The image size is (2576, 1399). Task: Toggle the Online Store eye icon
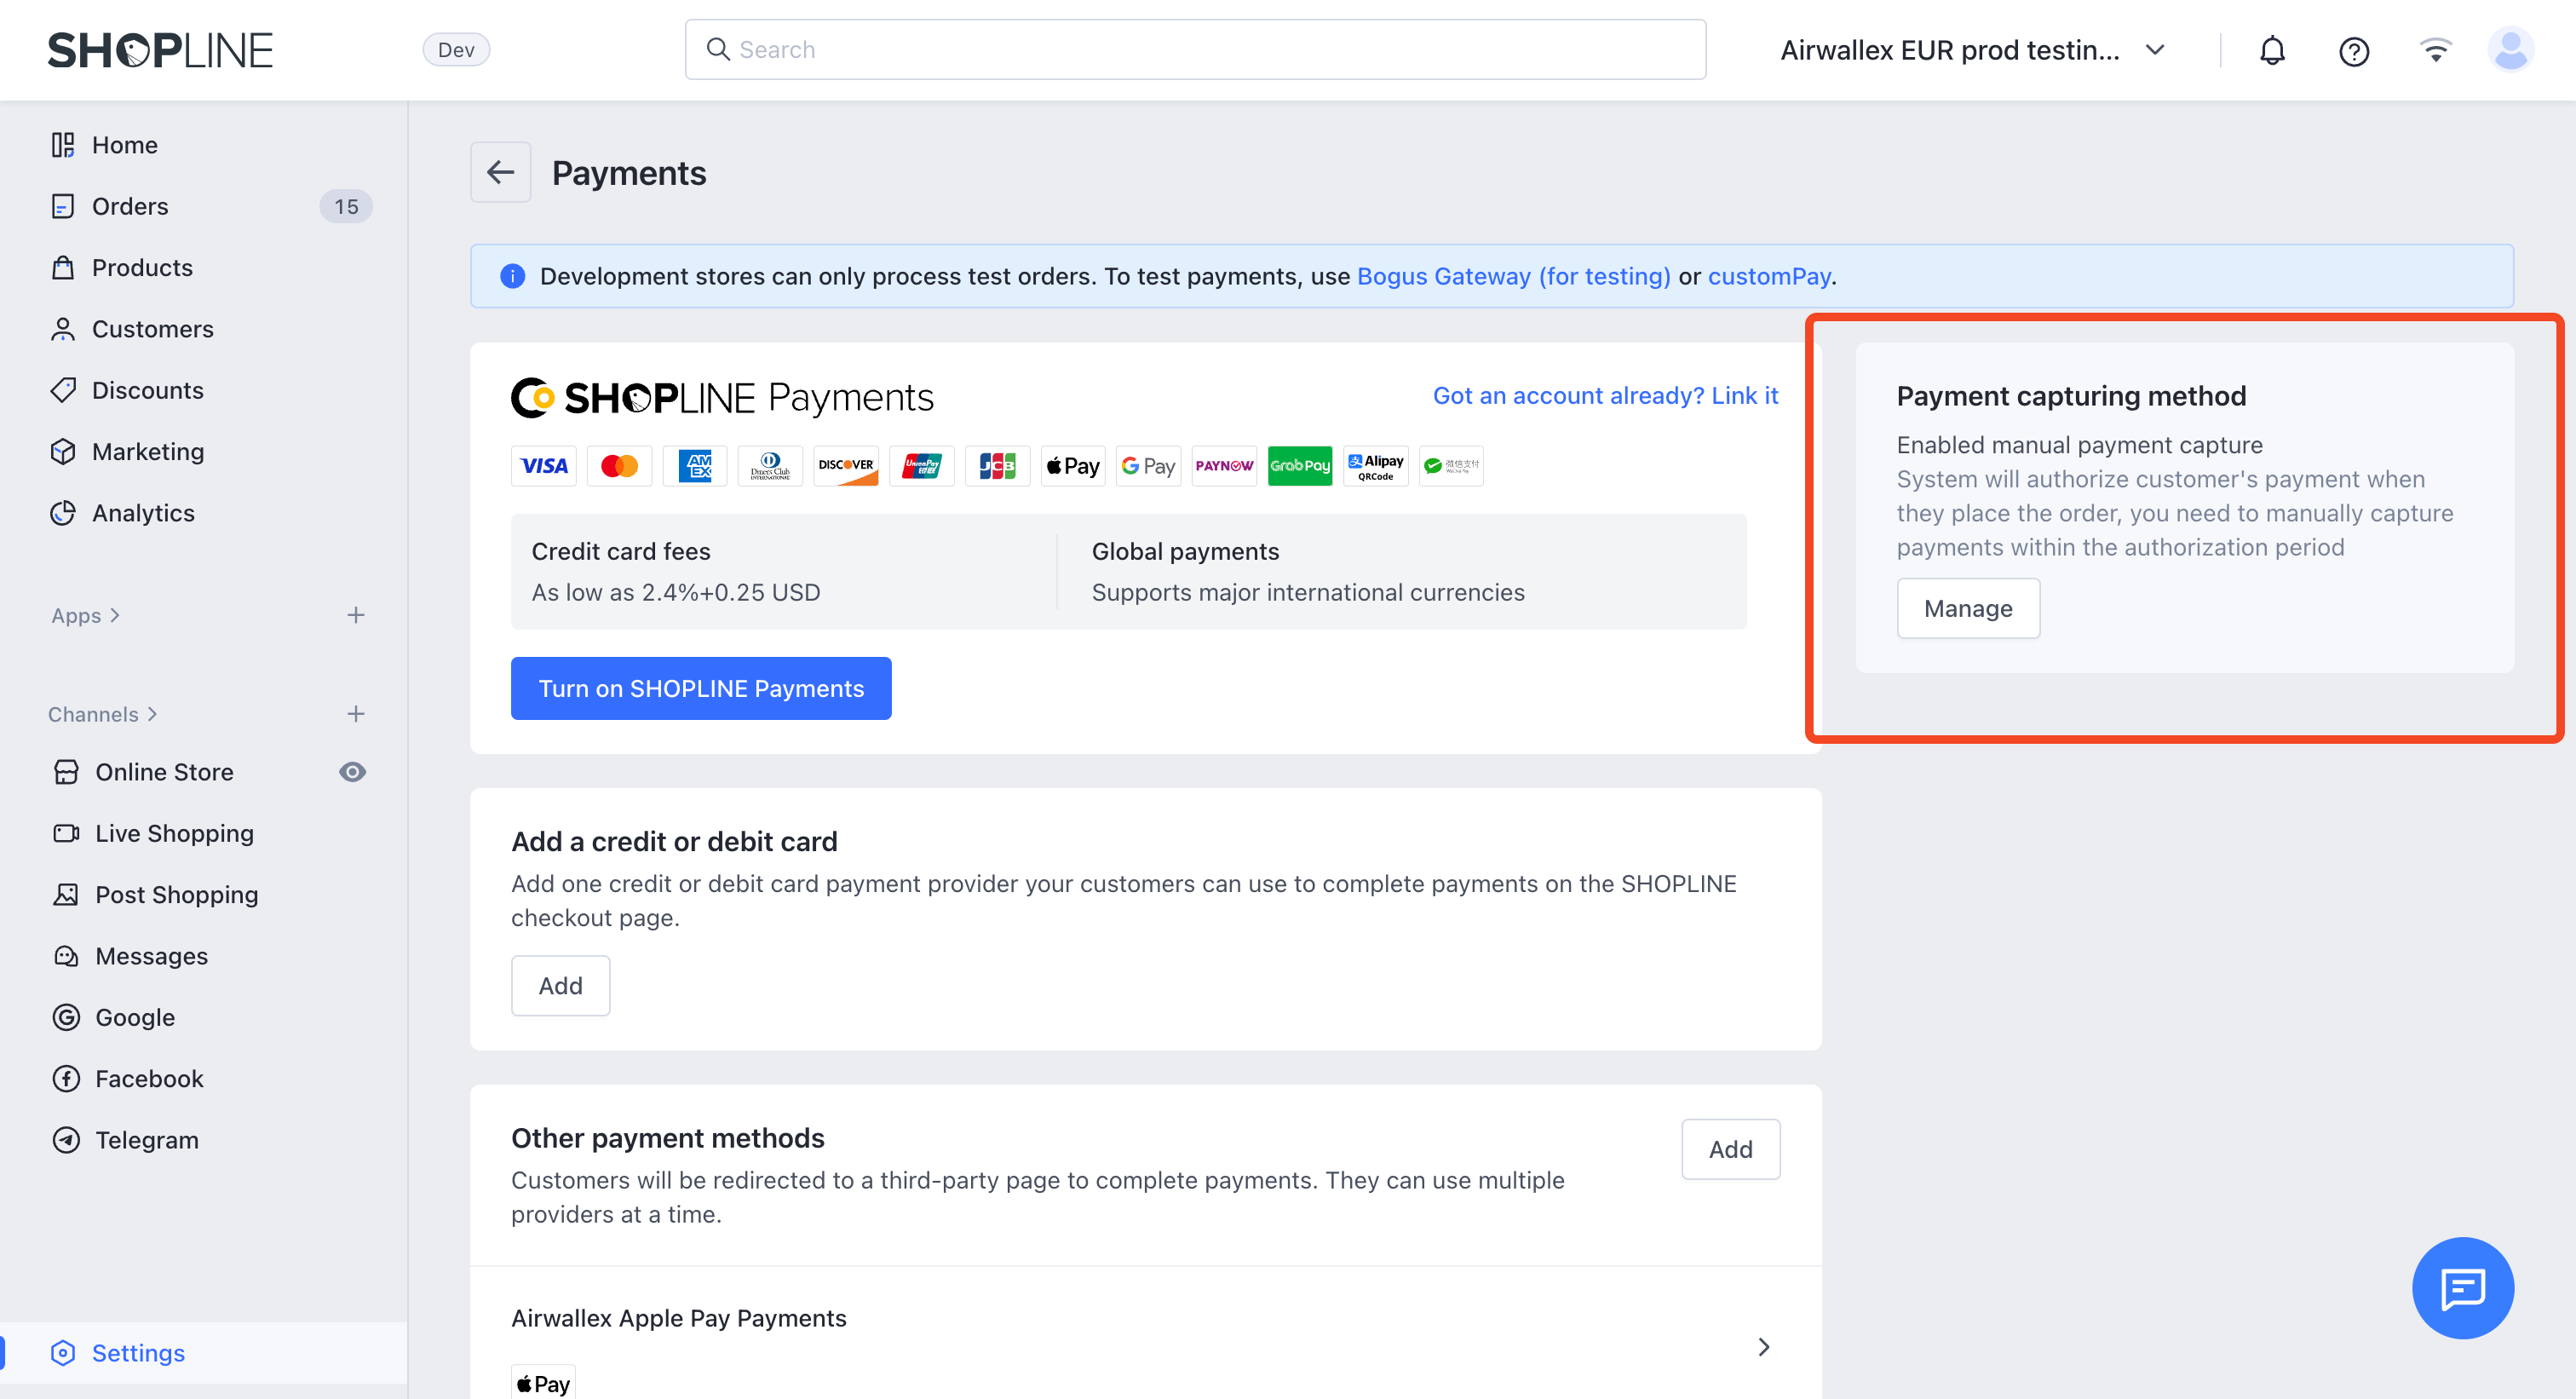(352, 772)
